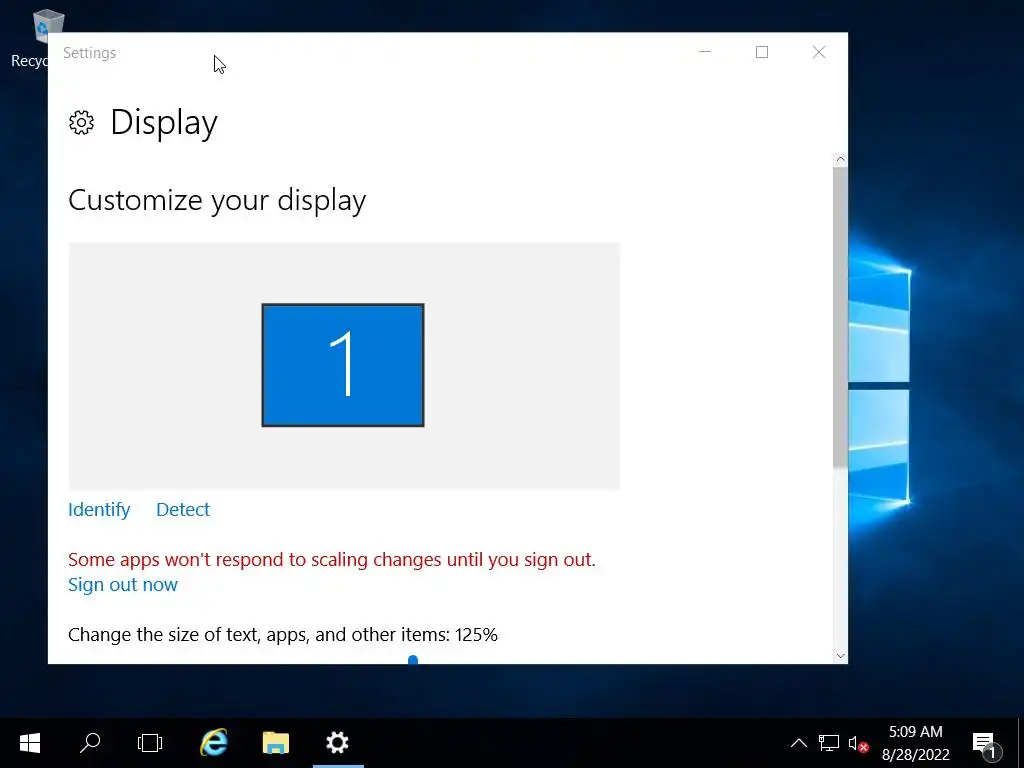Click the Settings window title text
This screenshot has height=768, width=1024.
click(x=89, y=53)
